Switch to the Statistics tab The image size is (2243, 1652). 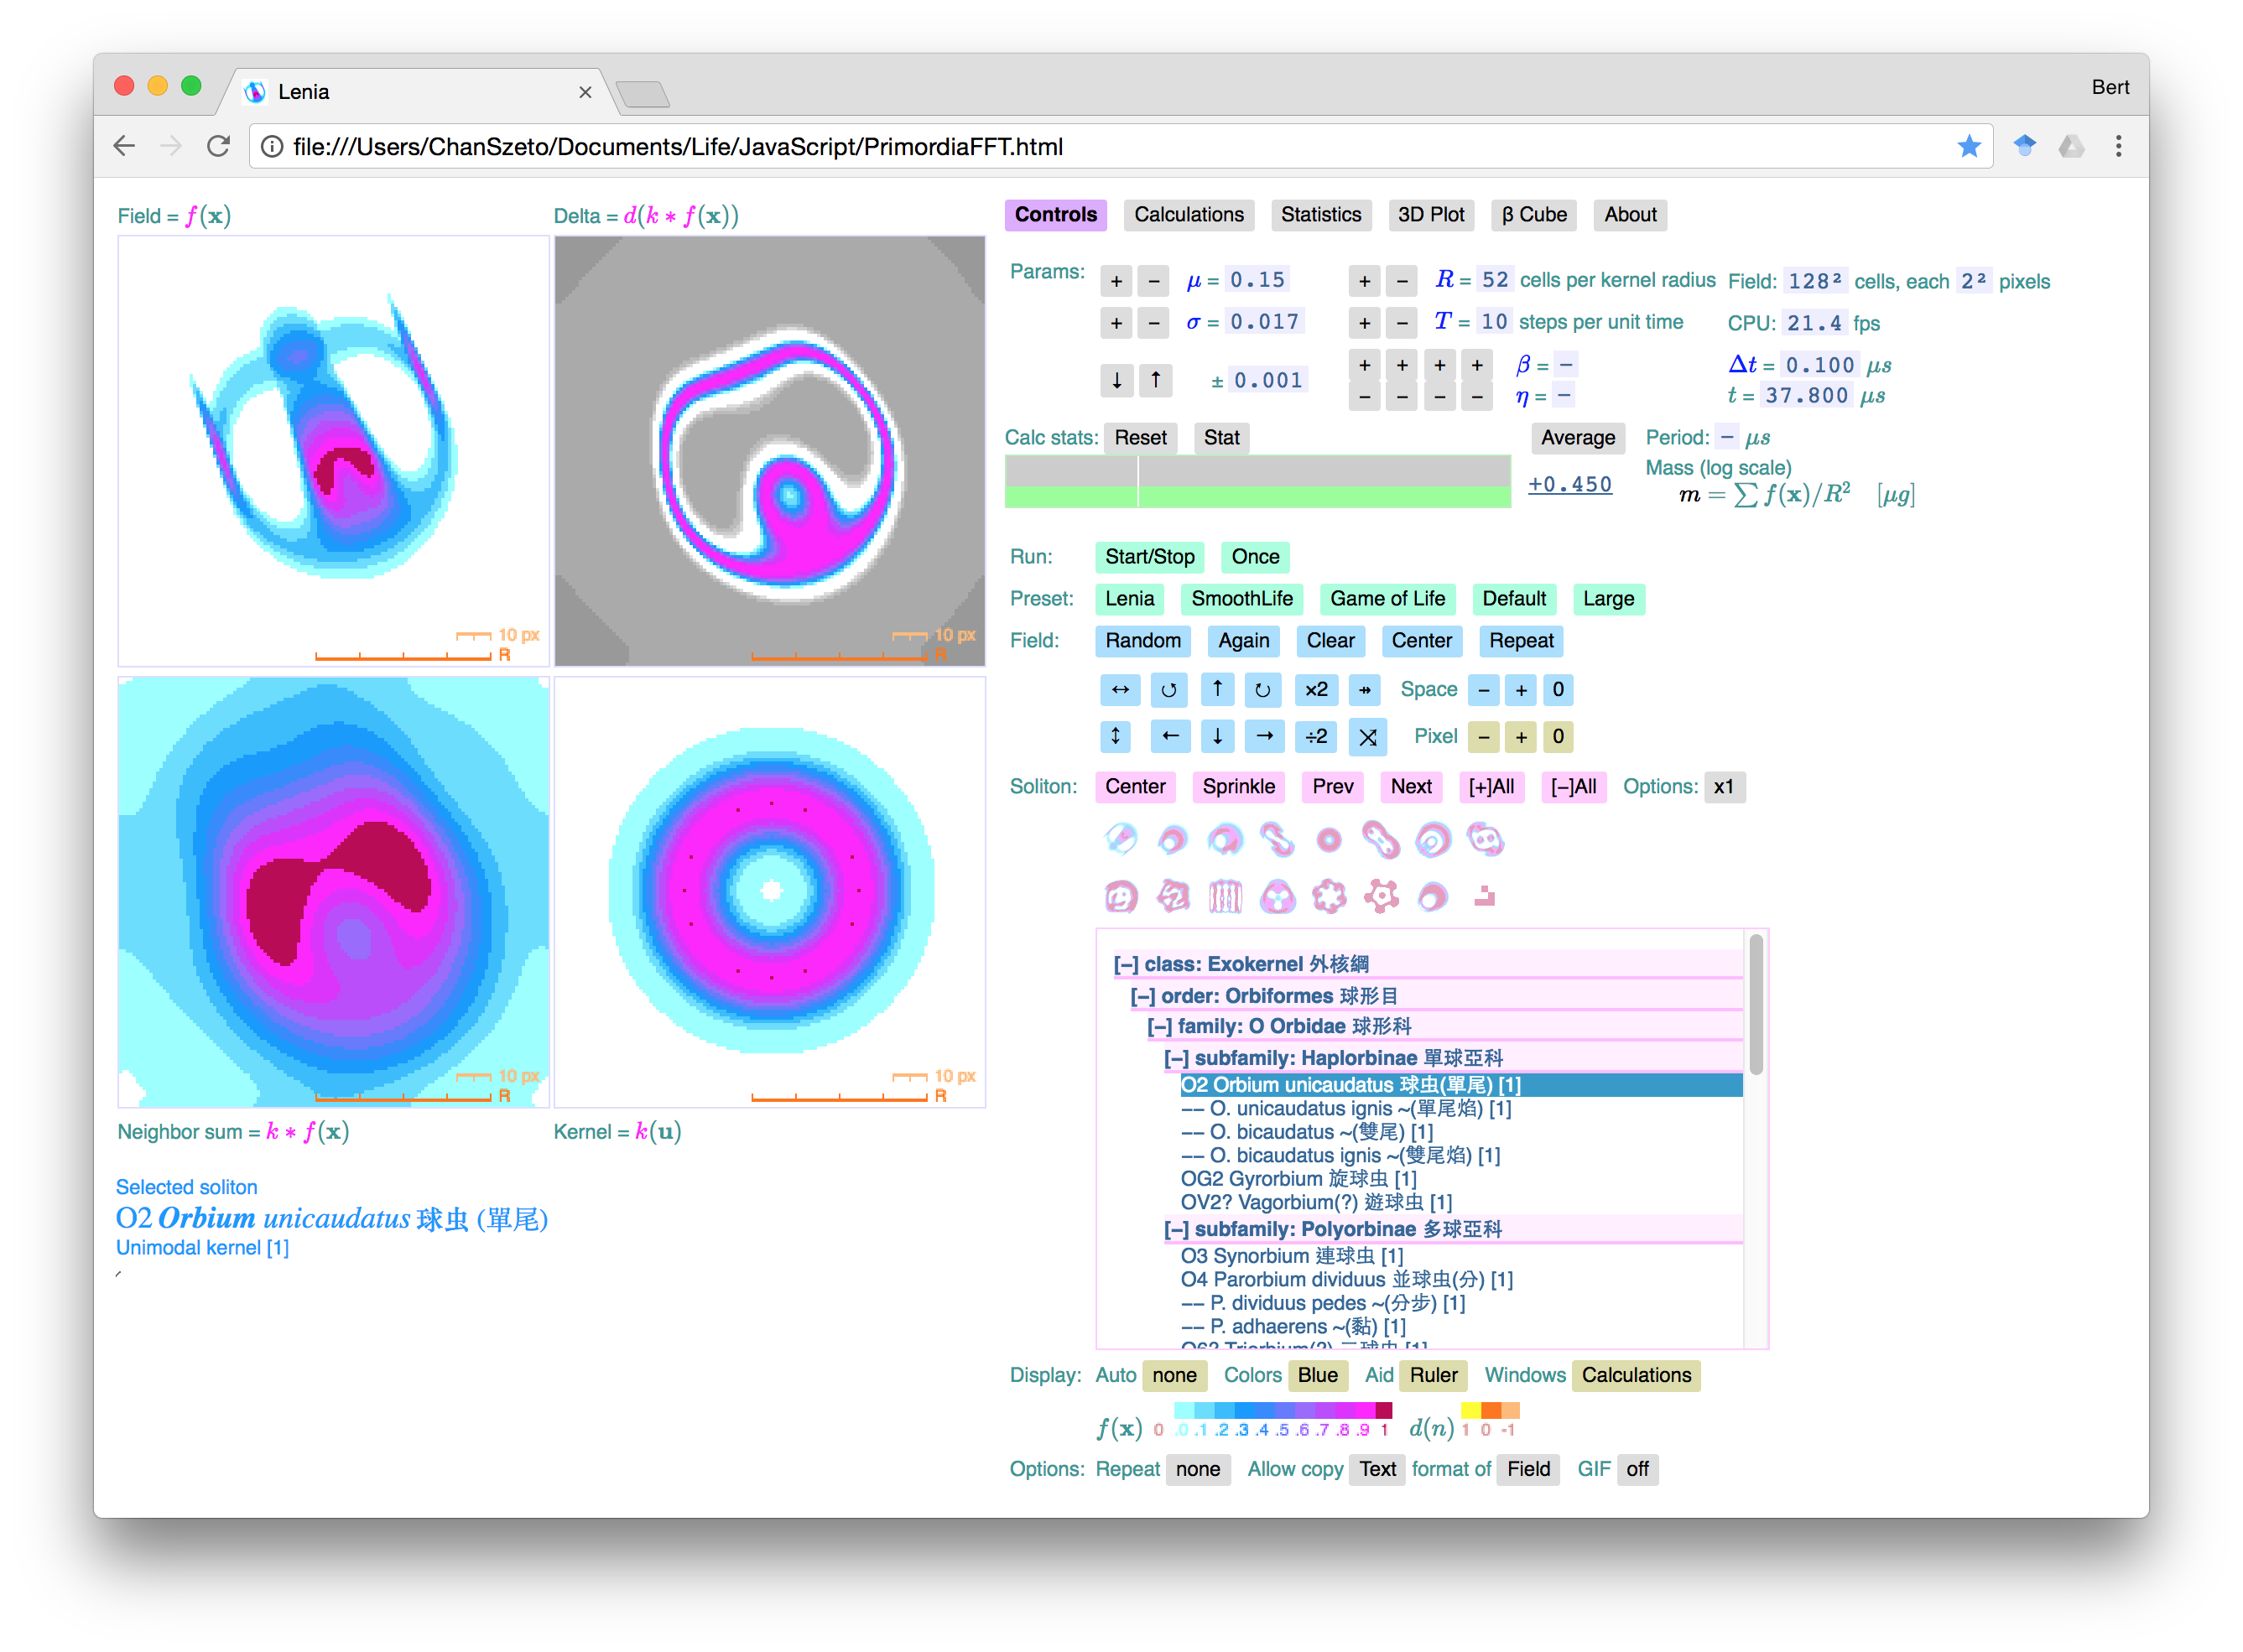[x=1320, y=215]
